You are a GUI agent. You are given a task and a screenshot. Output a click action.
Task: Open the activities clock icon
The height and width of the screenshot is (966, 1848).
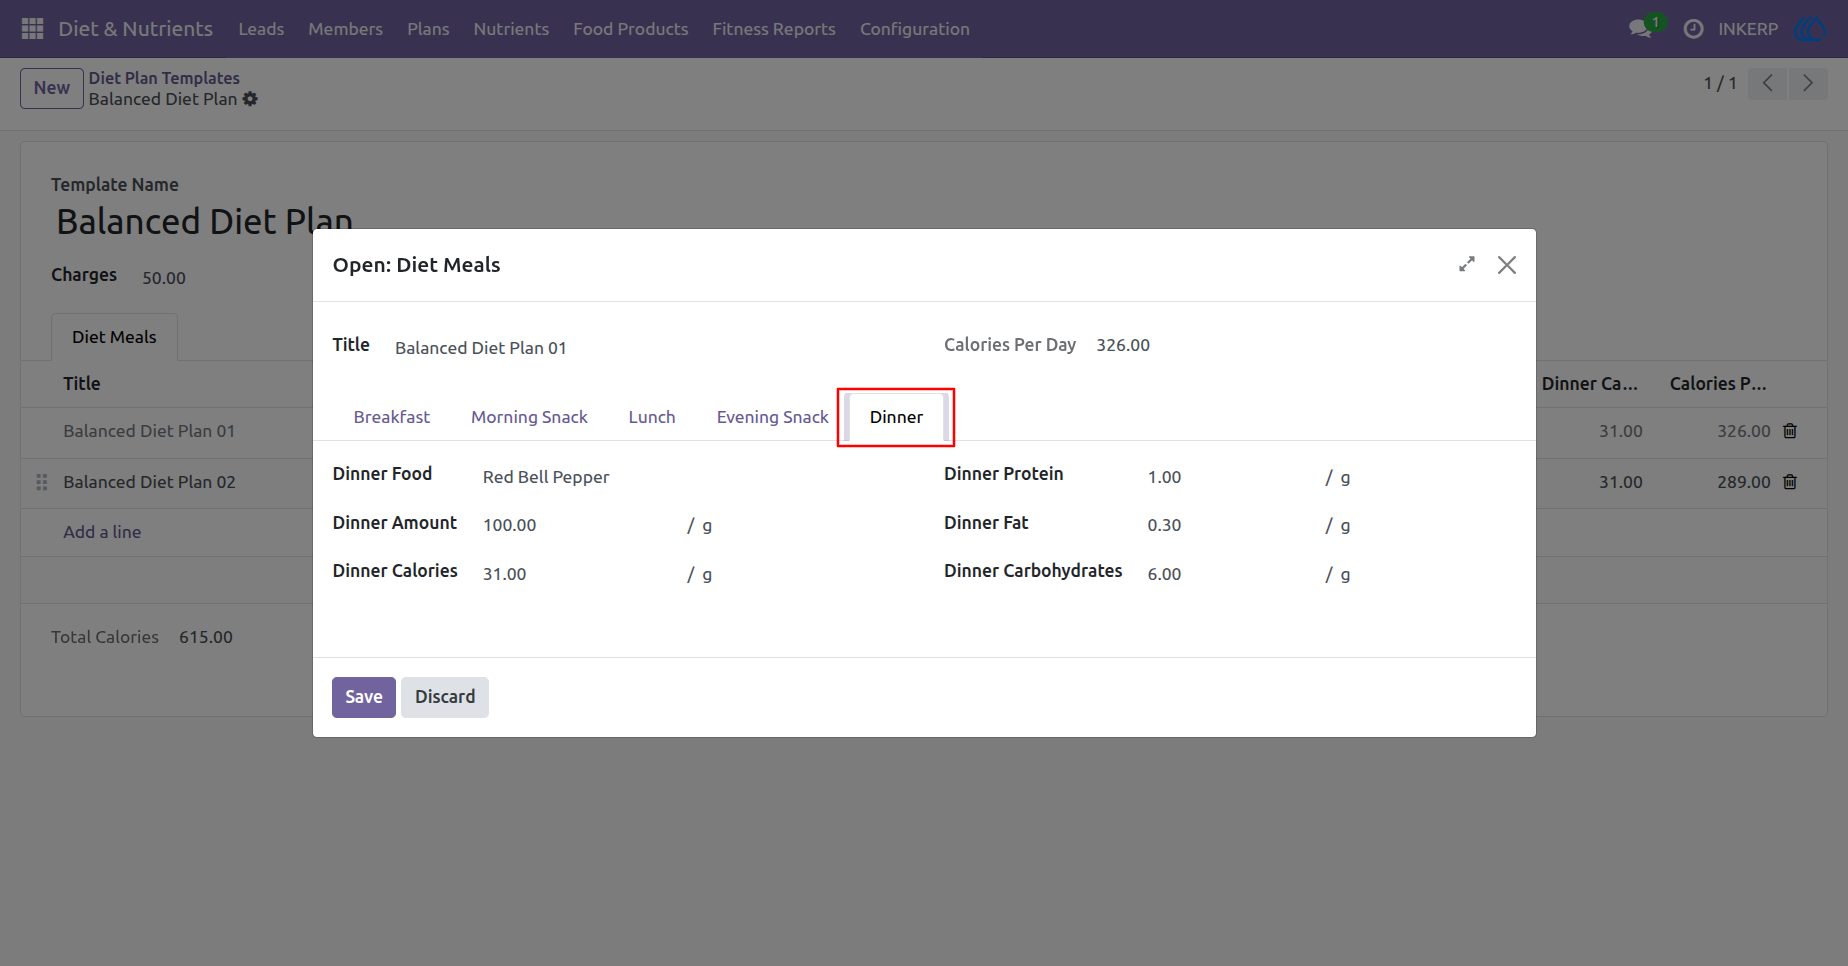click(x=1693, y=29)
